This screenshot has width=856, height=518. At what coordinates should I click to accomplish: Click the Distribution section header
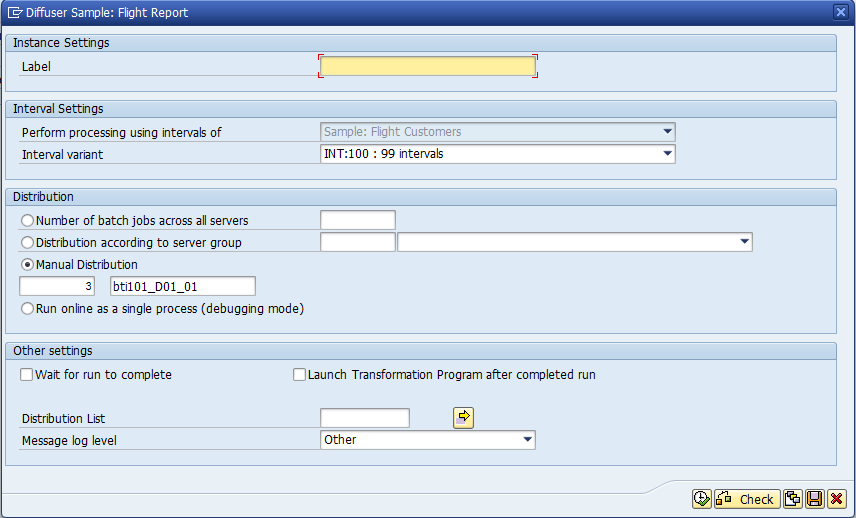coord(421,197)
